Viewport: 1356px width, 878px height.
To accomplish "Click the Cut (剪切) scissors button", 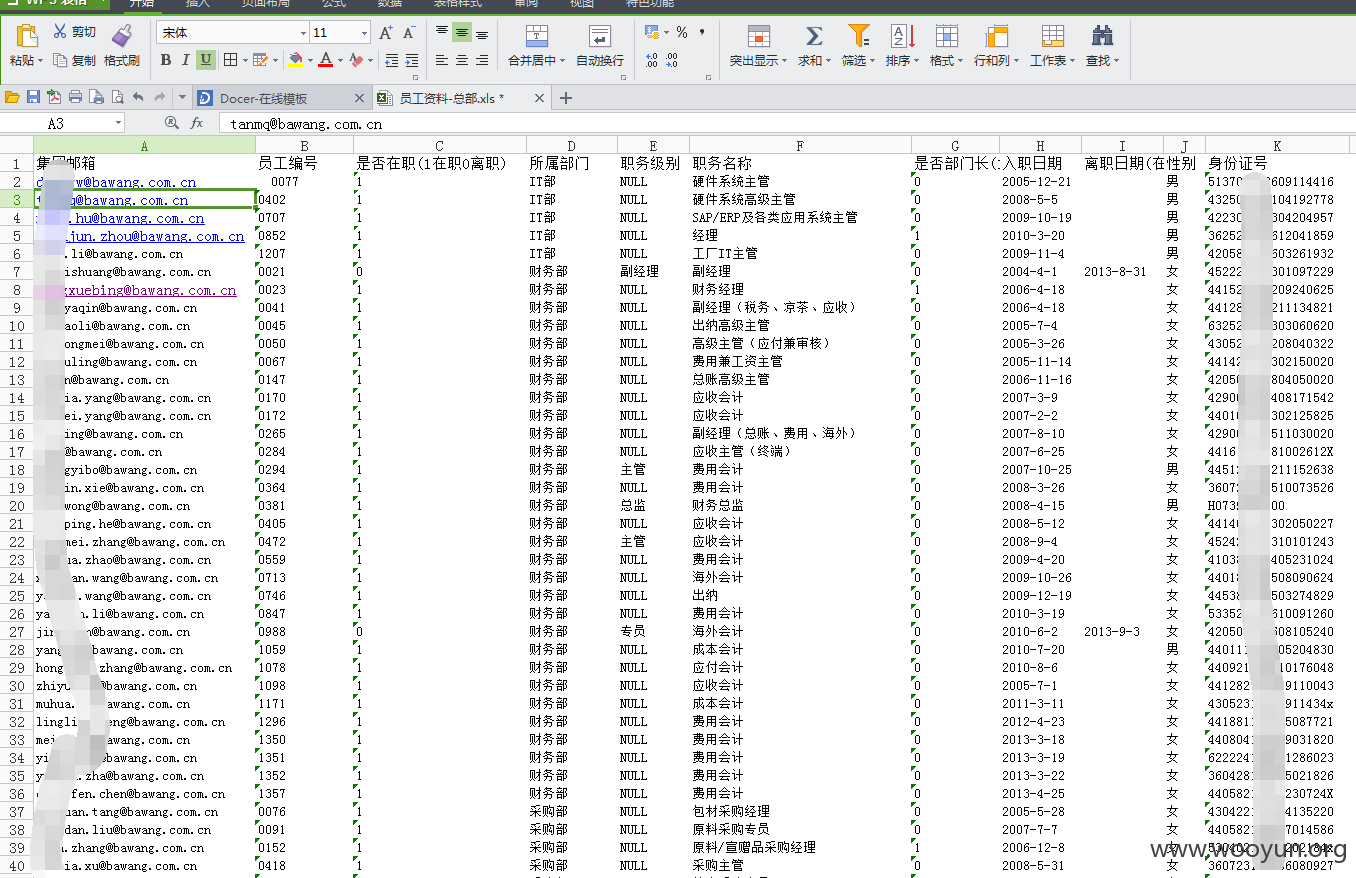I will click(74, 32).
